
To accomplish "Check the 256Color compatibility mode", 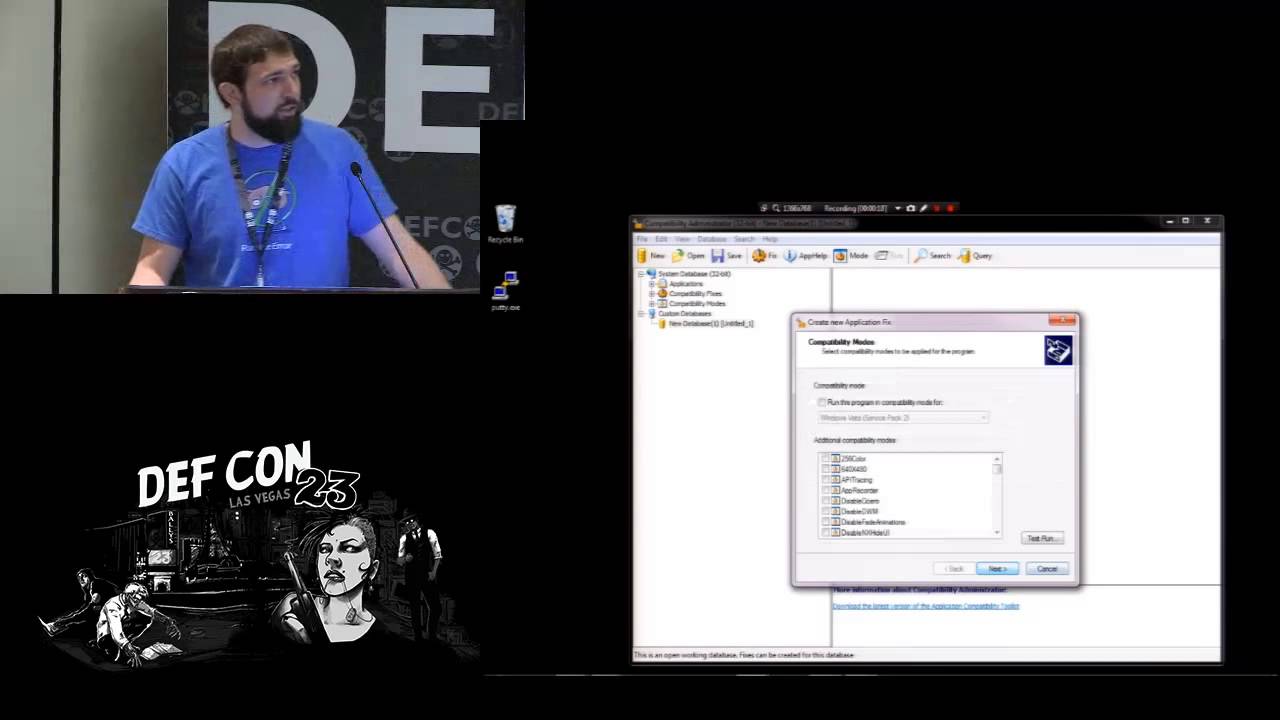I will tap(826, 459).
